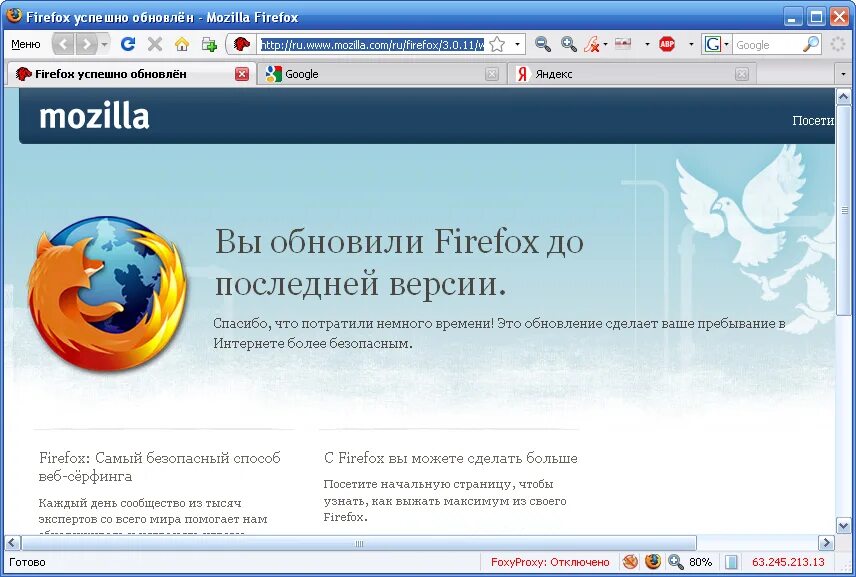
Task: Open the Меню menu
Action: (x=26, y=44)
